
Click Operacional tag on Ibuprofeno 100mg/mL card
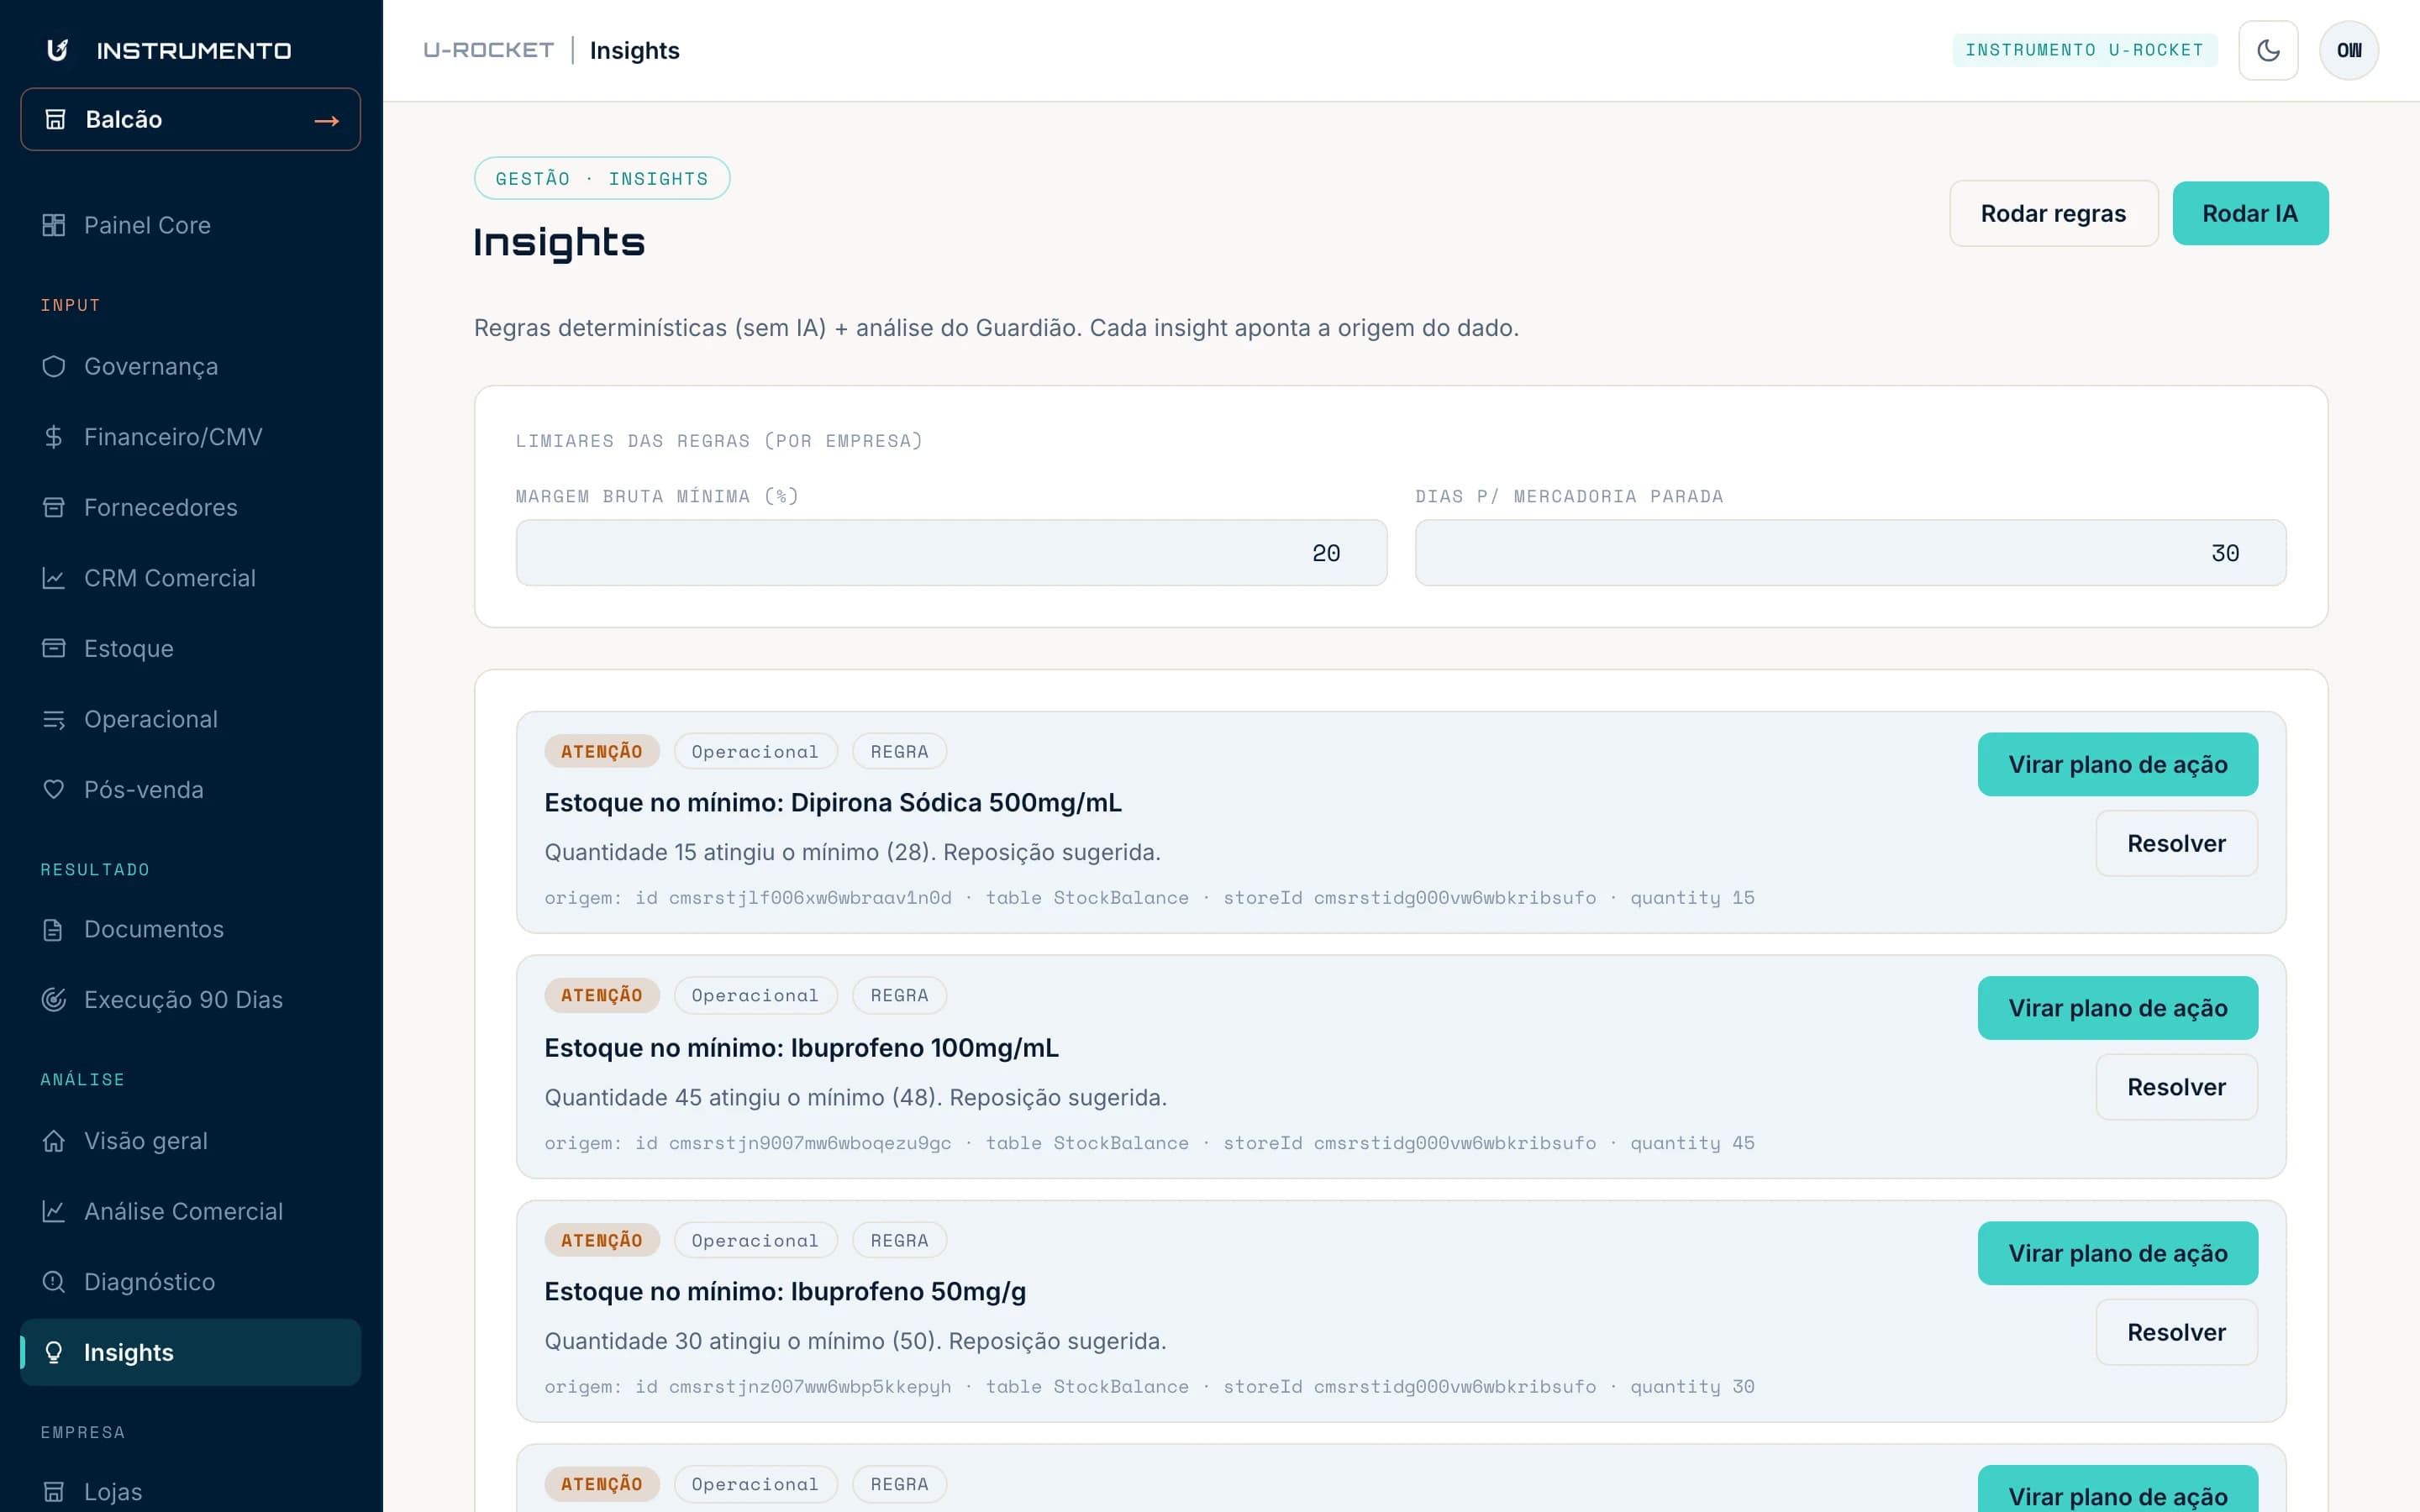click(x=755, y=995)
